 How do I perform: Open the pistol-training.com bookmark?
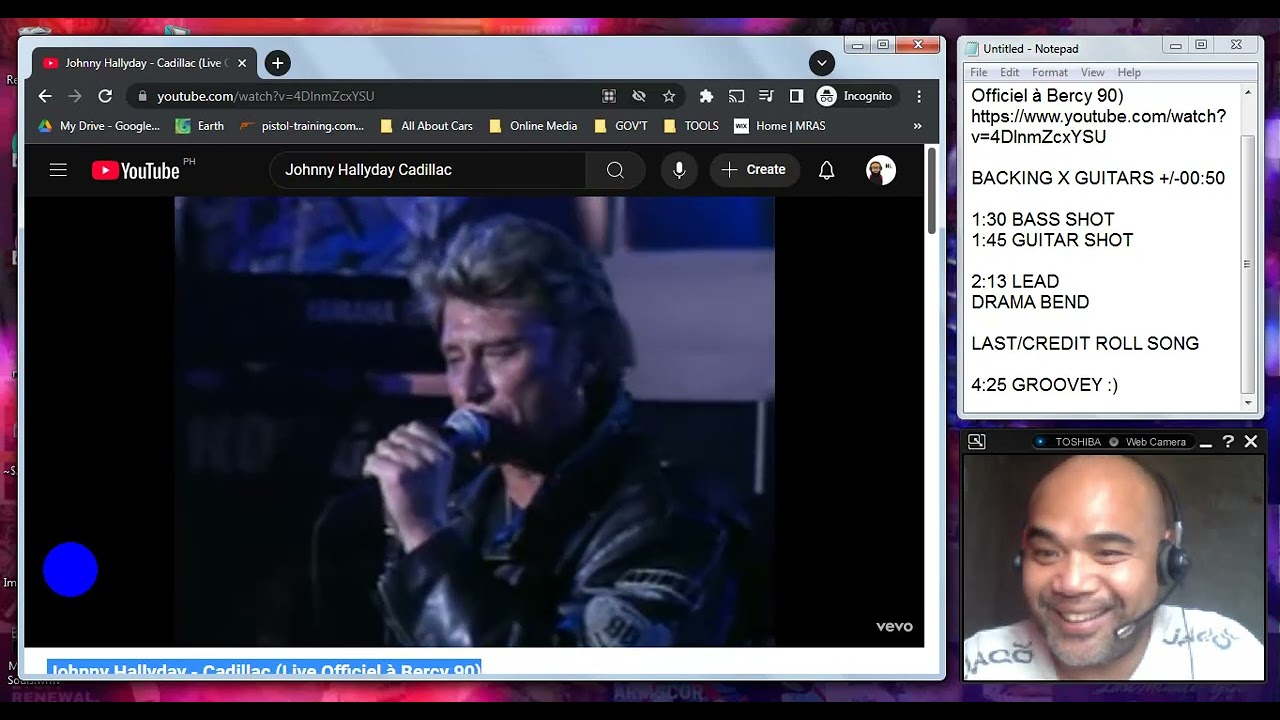(x=302, y=126)
